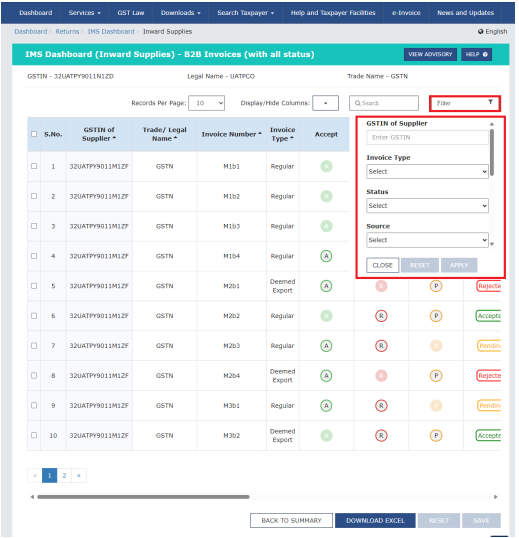The image size is (519, 538).
Task: Tick the checkbox for row 6 invoice M2b2
Action: 34,315
